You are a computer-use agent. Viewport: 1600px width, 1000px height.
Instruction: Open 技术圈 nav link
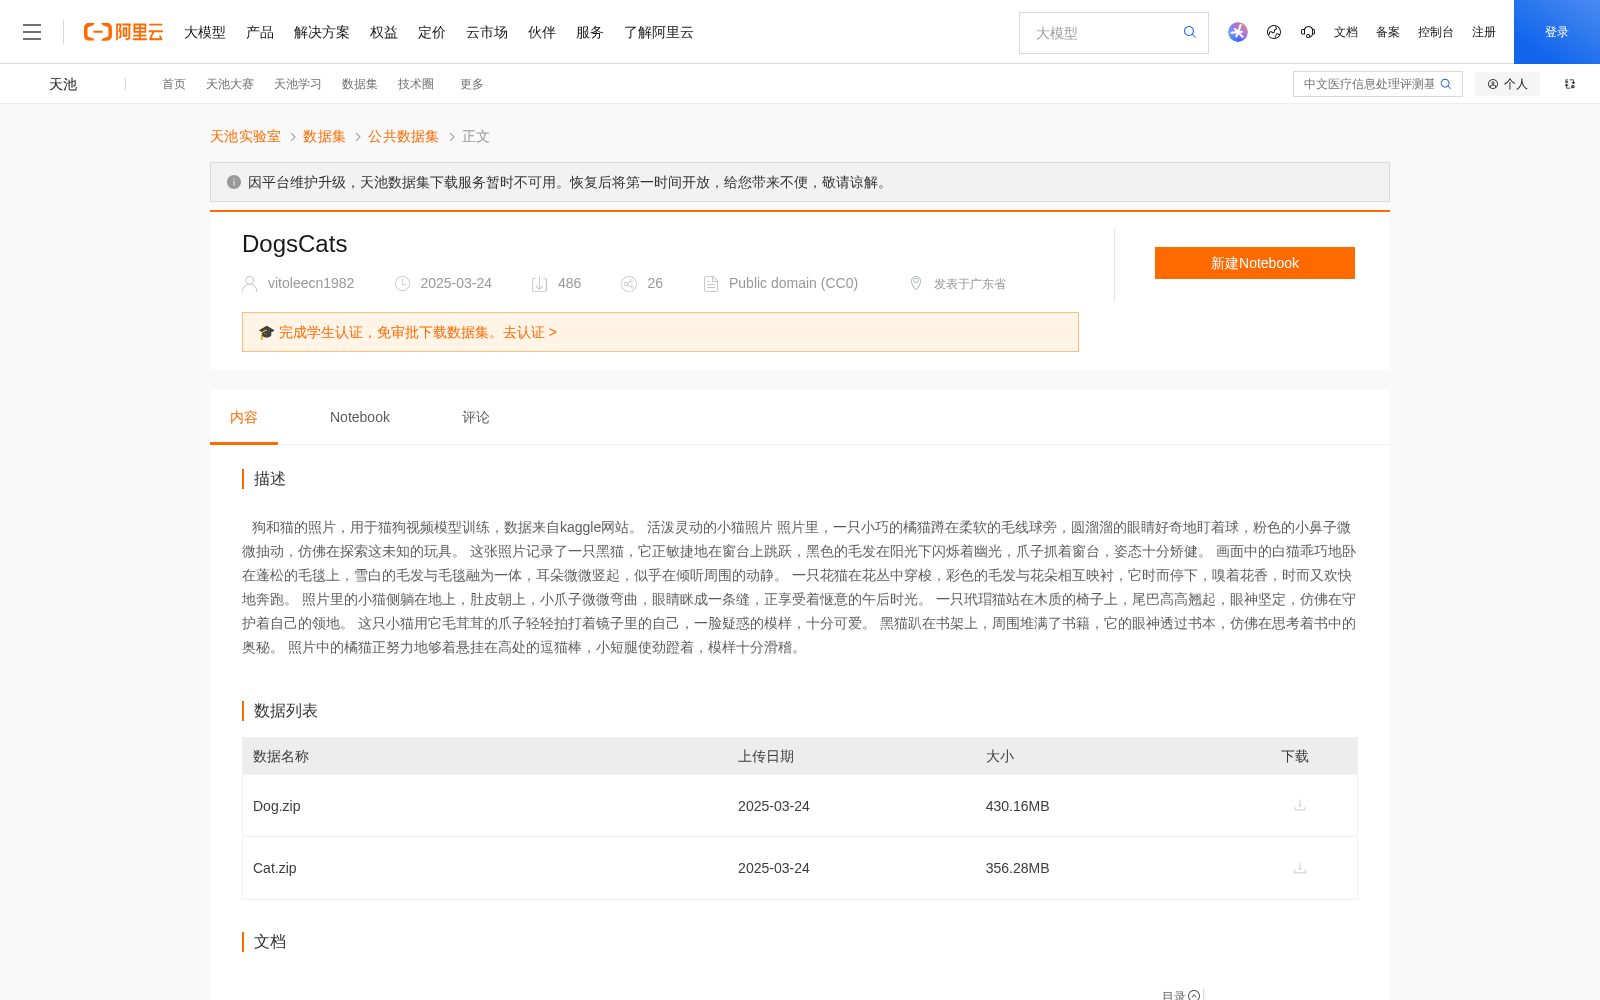416,84
